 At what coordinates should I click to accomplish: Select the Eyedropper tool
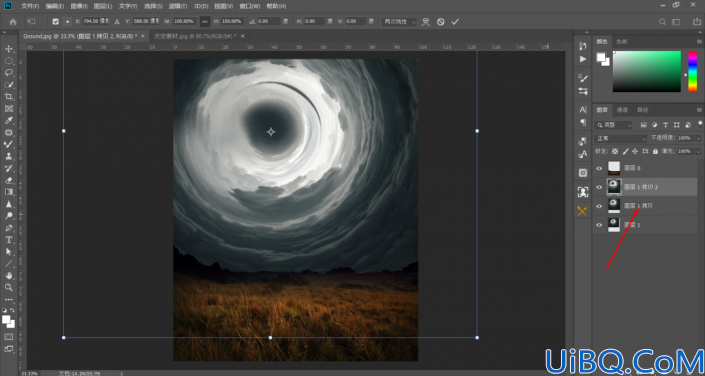(x=9, y=121)
